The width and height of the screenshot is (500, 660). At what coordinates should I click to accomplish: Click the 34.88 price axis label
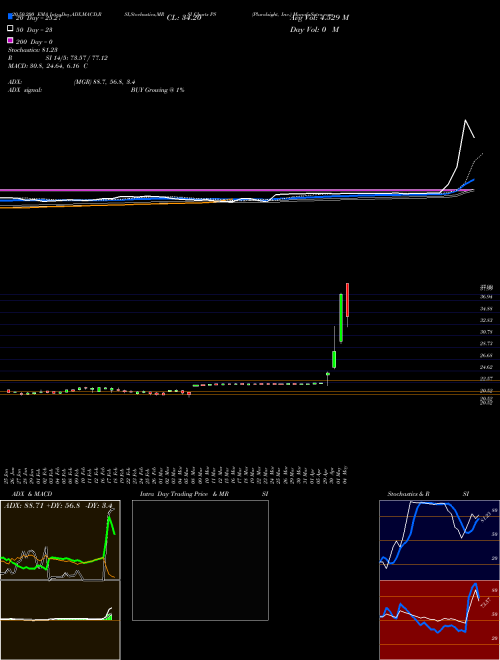coord(487,309)
